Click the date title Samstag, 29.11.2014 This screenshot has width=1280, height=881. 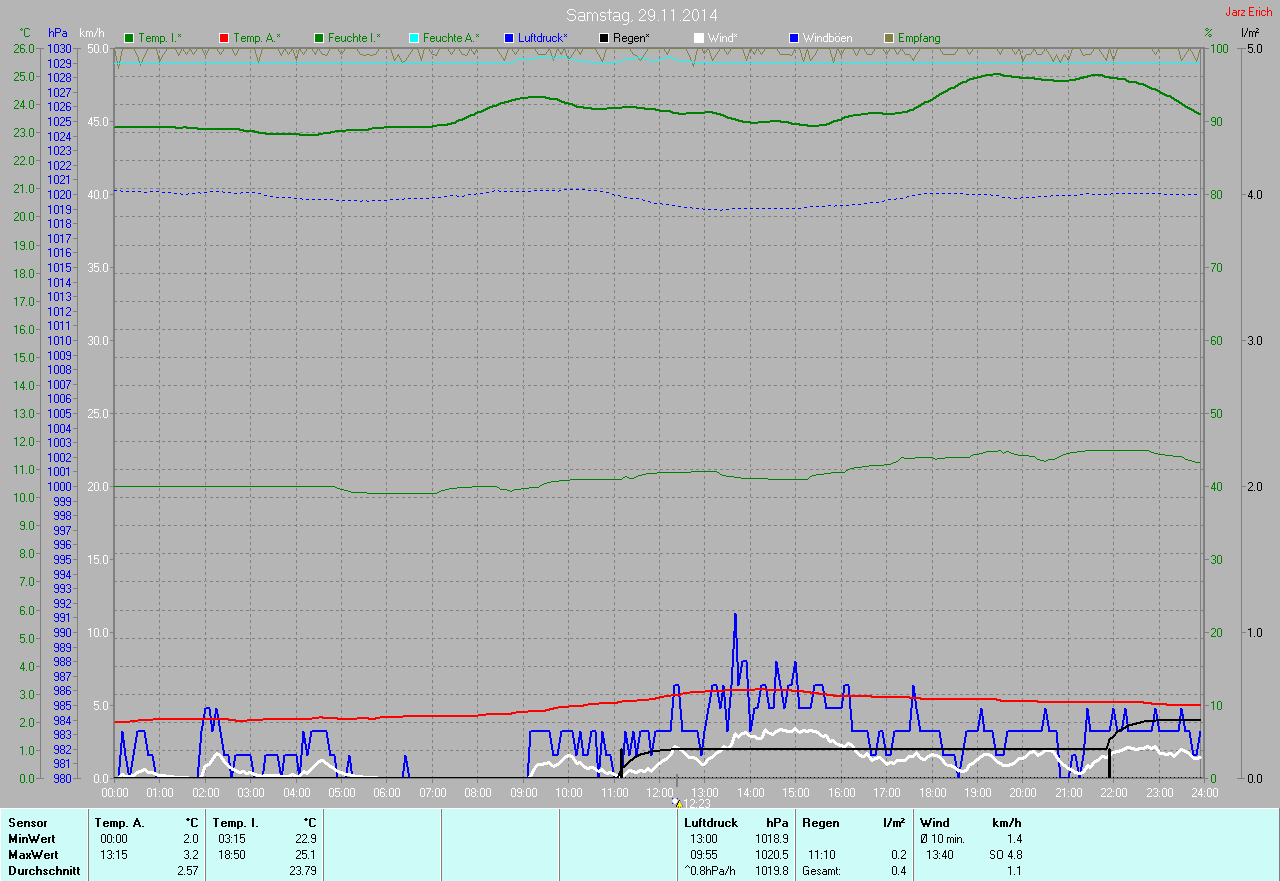[641, 15]
